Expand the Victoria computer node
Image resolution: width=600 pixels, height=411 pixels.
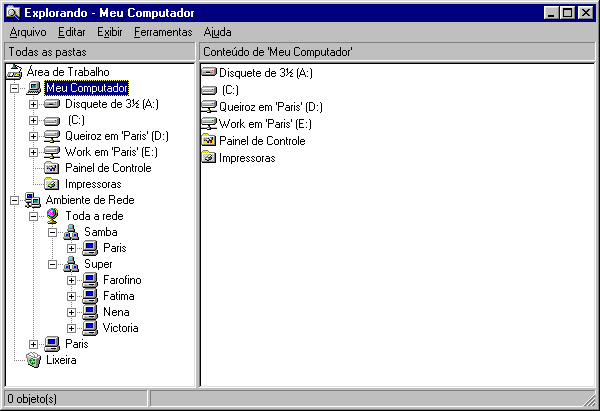[x=71, y=328]
